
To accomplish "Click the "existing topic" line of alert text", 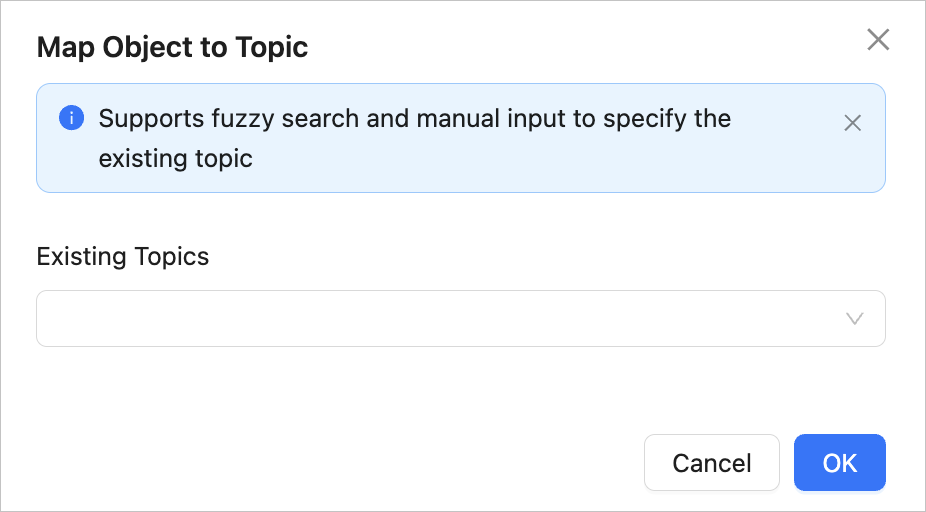I will pos(175,158).
